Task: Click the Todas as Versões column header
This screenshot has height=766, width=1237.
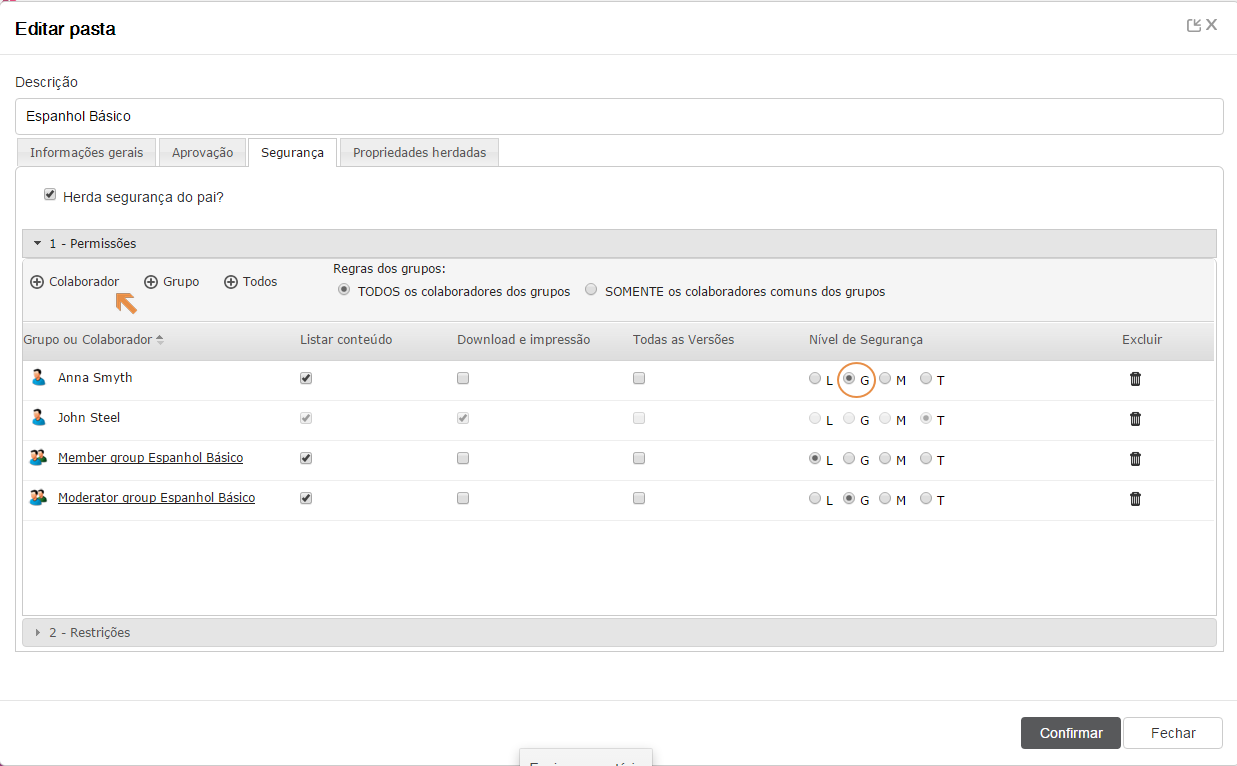Action: [683, 340]
